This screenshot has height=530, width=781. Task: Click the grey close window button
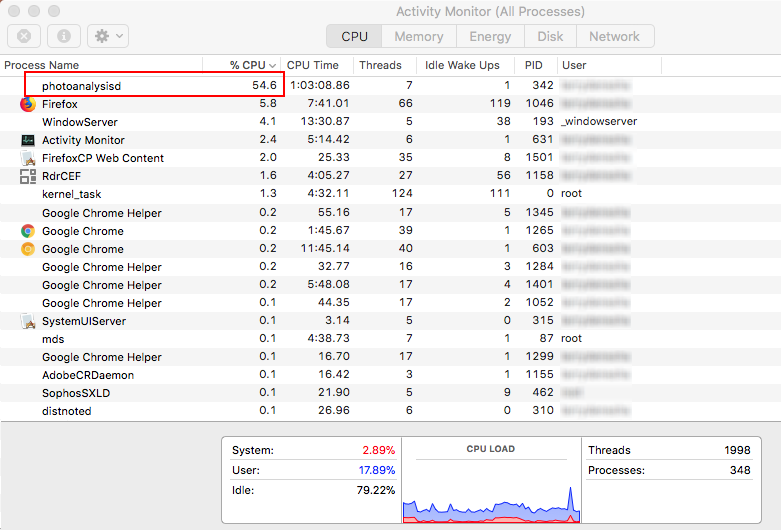coord(14,10)
